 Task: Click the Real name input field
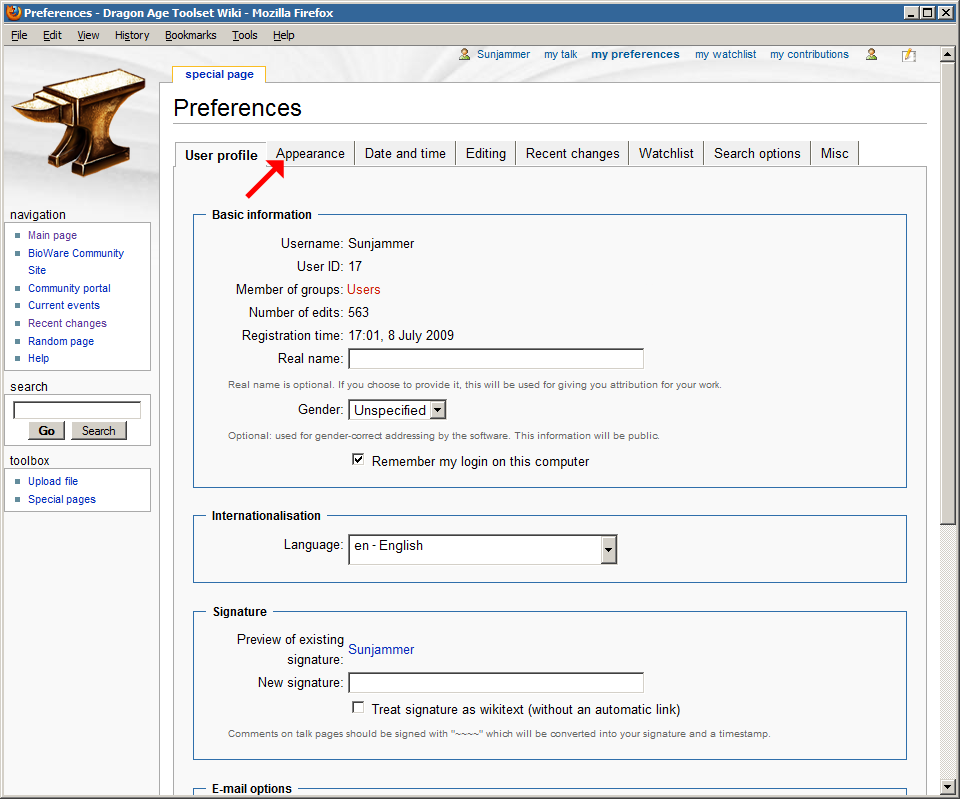pos(495,359)
